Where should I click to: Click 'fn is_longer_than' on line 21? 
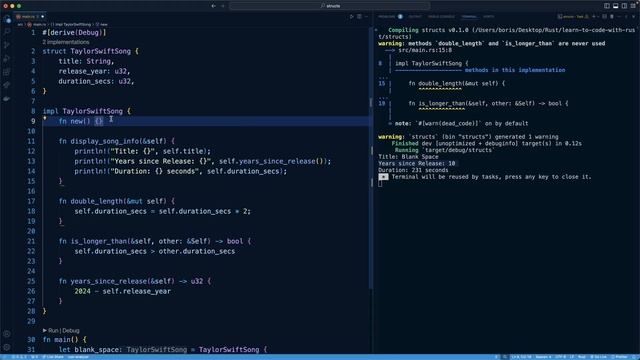click(93, 241)
